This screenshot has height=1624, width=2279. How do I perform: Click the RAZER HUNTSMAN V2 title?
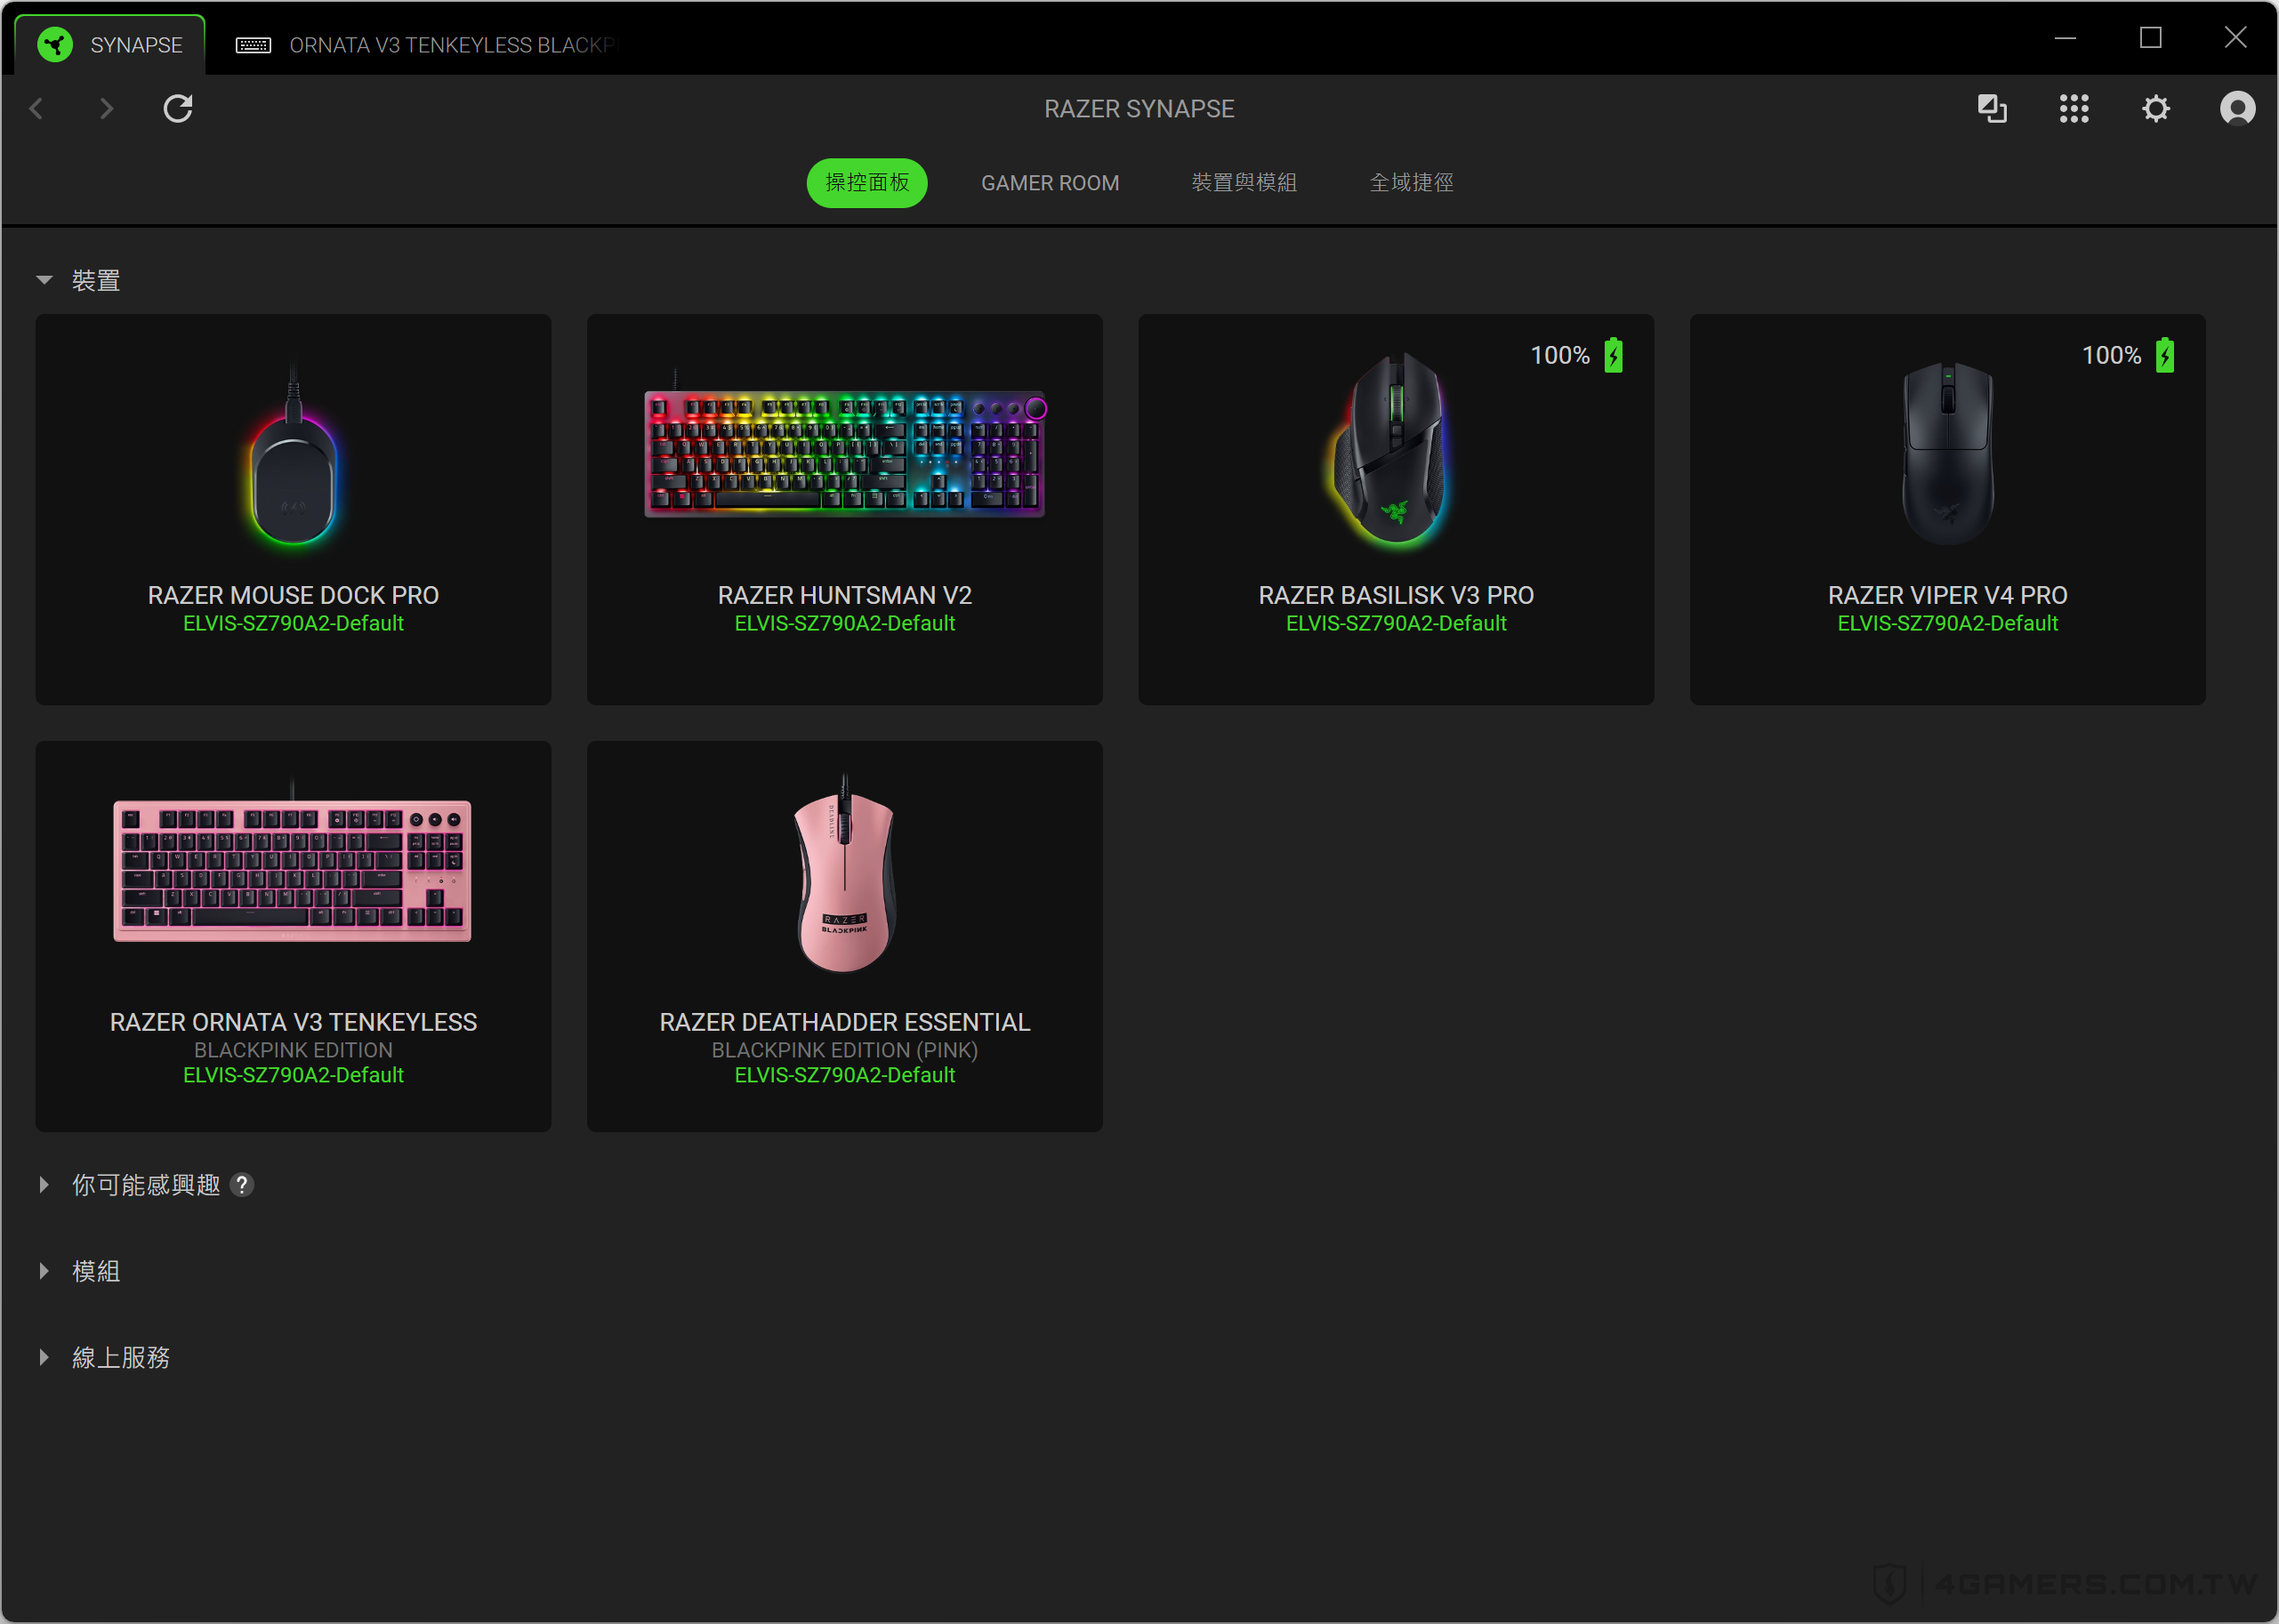[845, 595]
